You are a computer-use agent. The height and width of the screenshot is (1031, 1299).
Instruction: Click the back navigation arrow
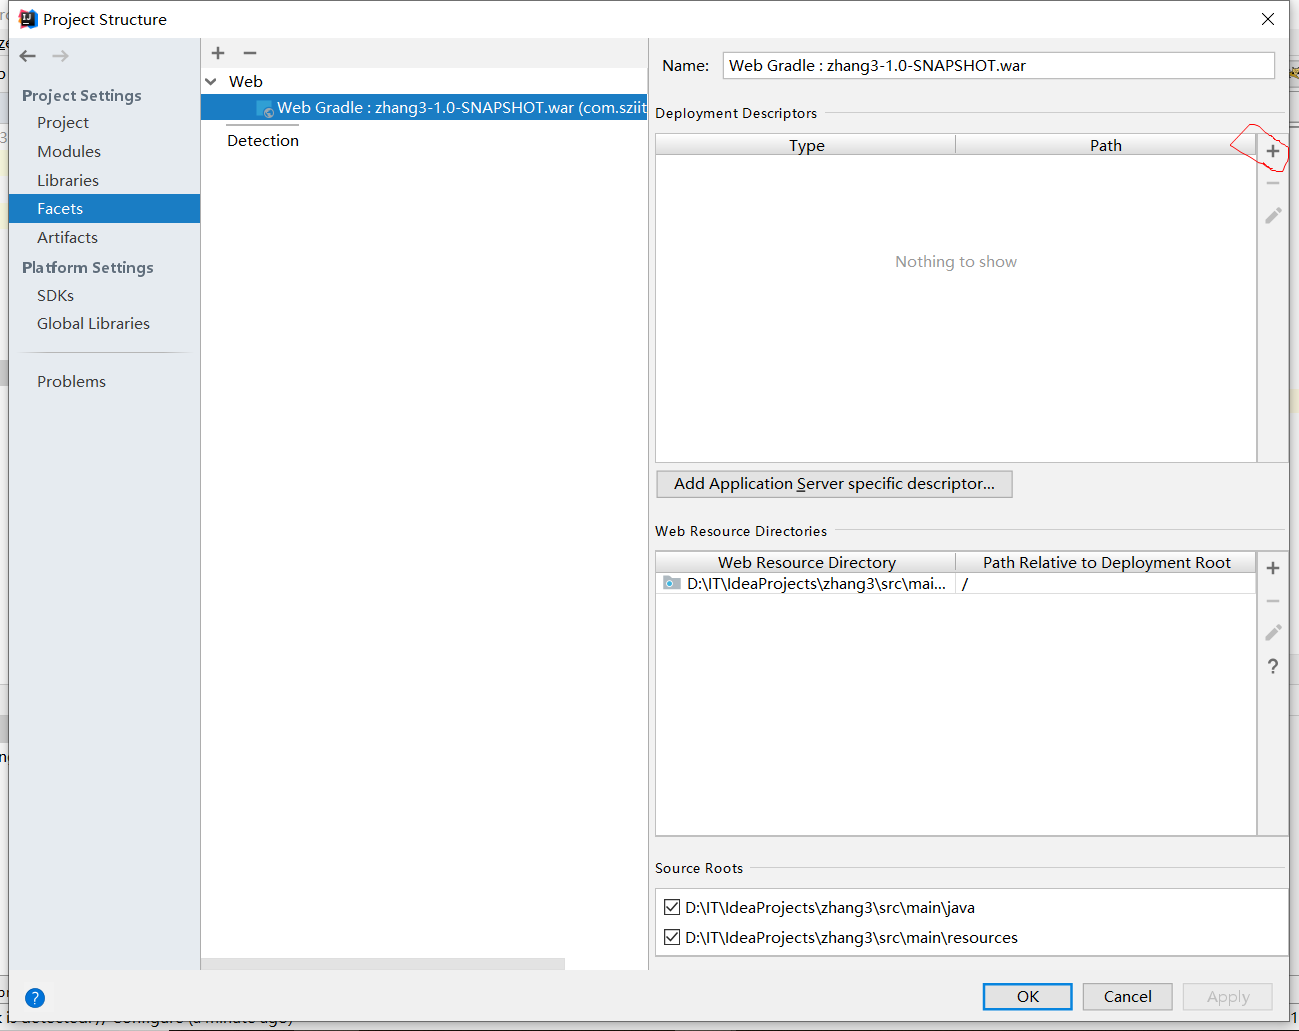pos(27,55)
